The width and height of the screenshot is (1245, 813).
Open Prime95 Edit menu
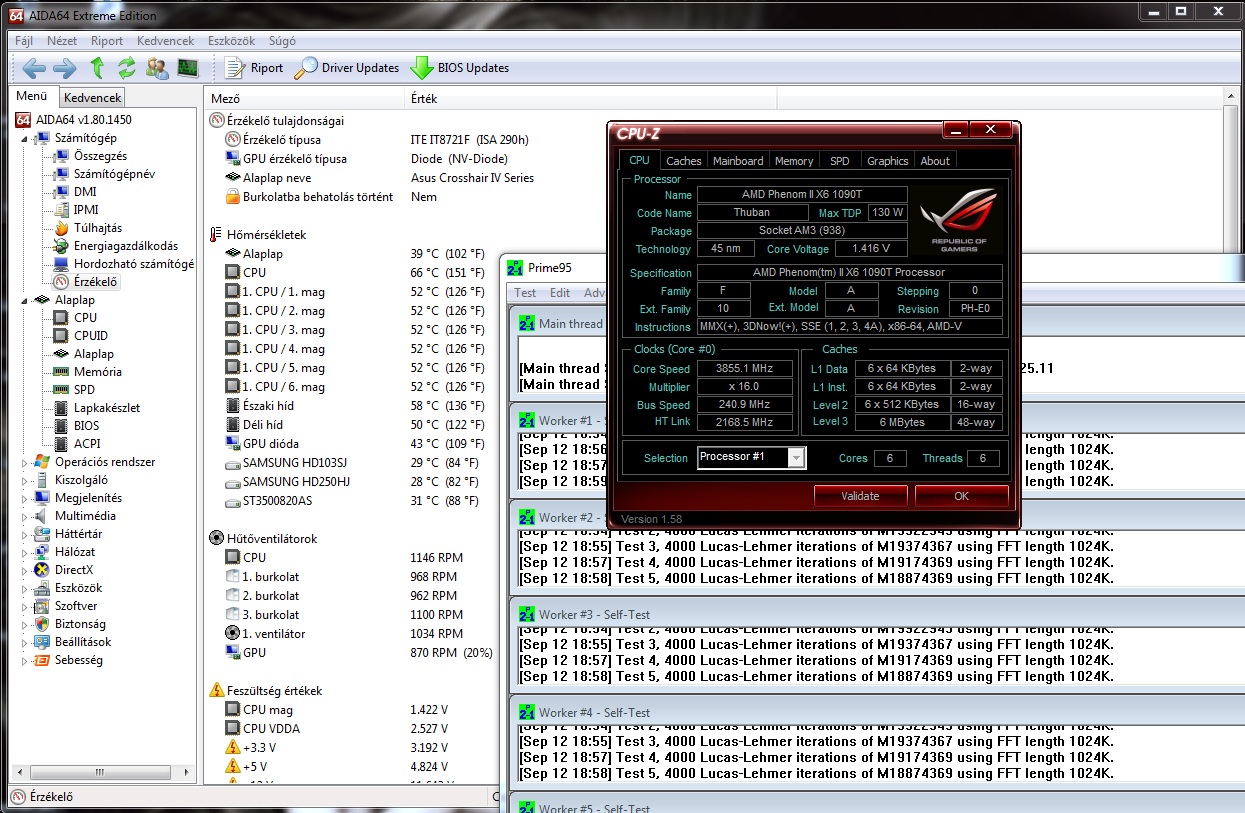(x=560, y=293)
